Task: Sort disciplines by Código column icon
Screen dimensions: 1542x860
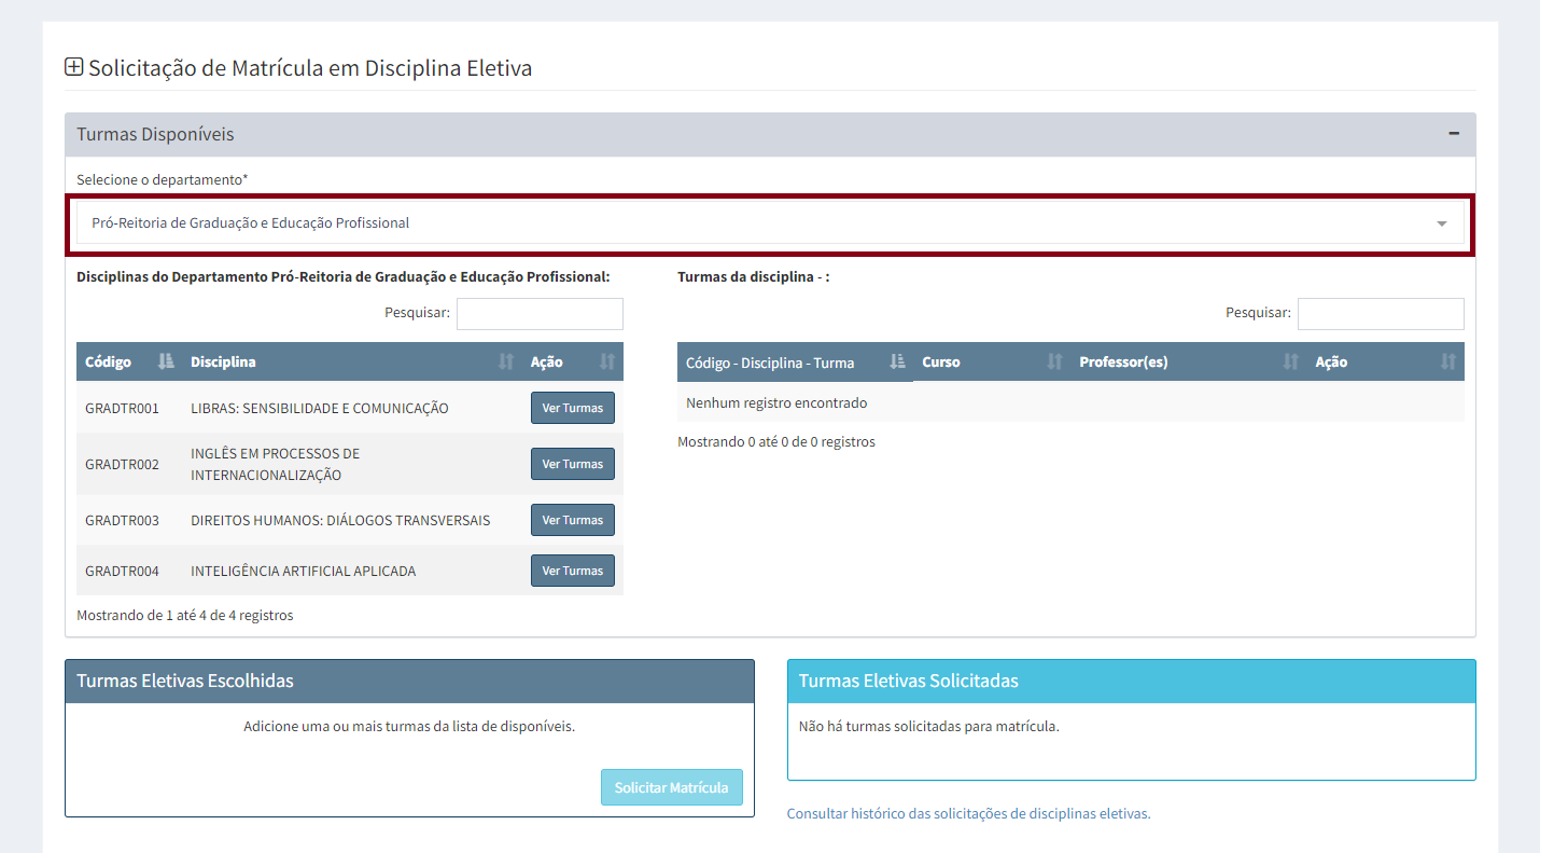Action: point(165,362)
